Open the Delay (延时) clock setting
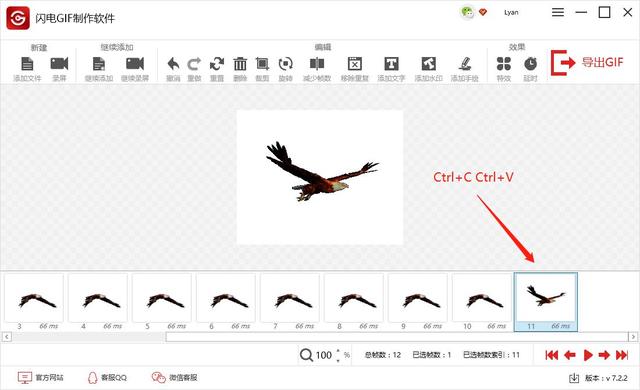The height and width of the screenshot is (390, 640). [530, 64]
